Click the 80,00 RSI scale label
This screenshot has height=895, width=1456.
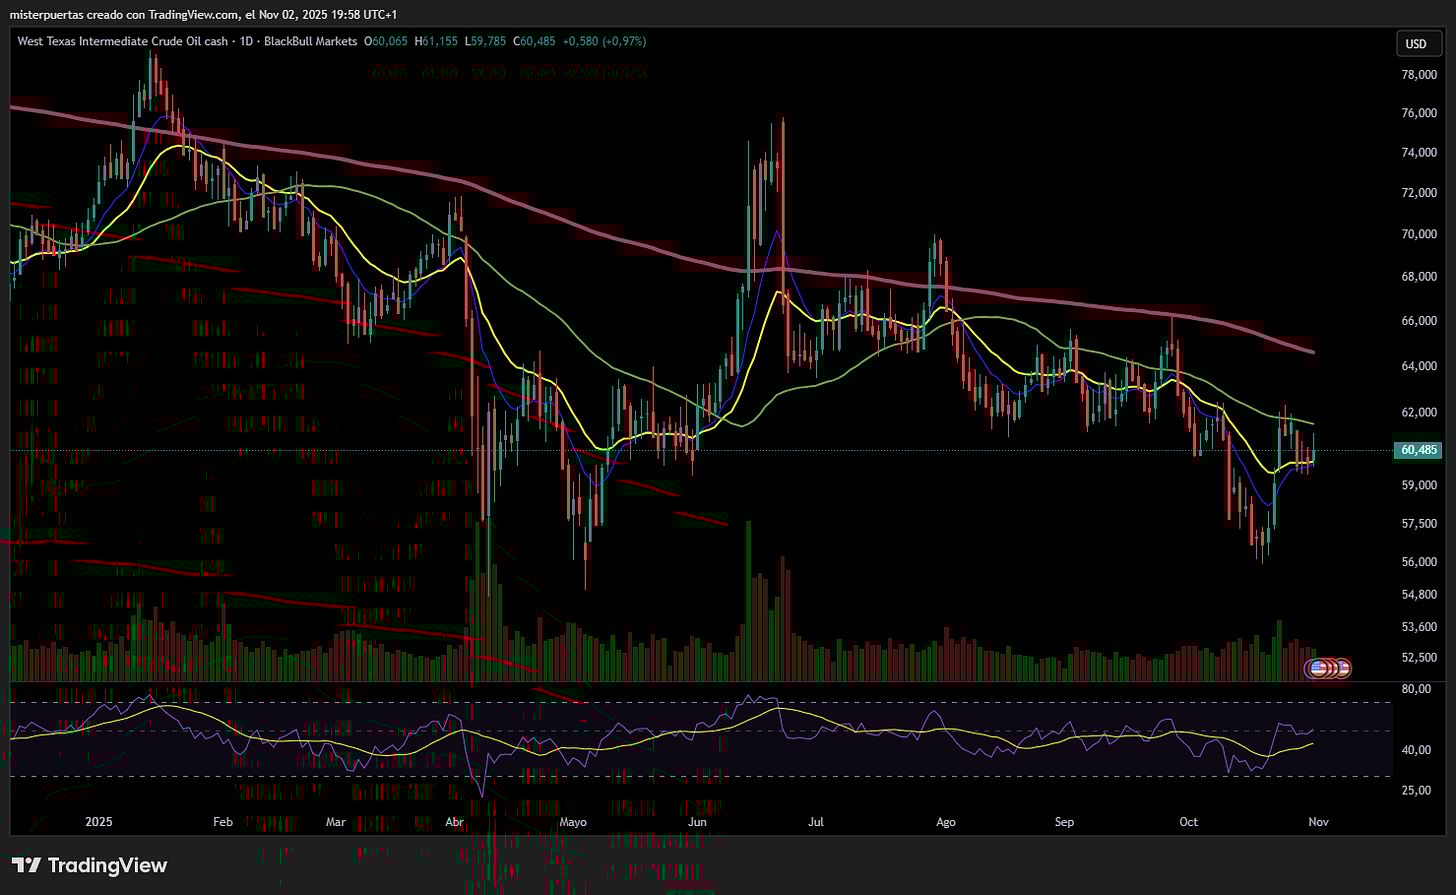coord(1416,690)
